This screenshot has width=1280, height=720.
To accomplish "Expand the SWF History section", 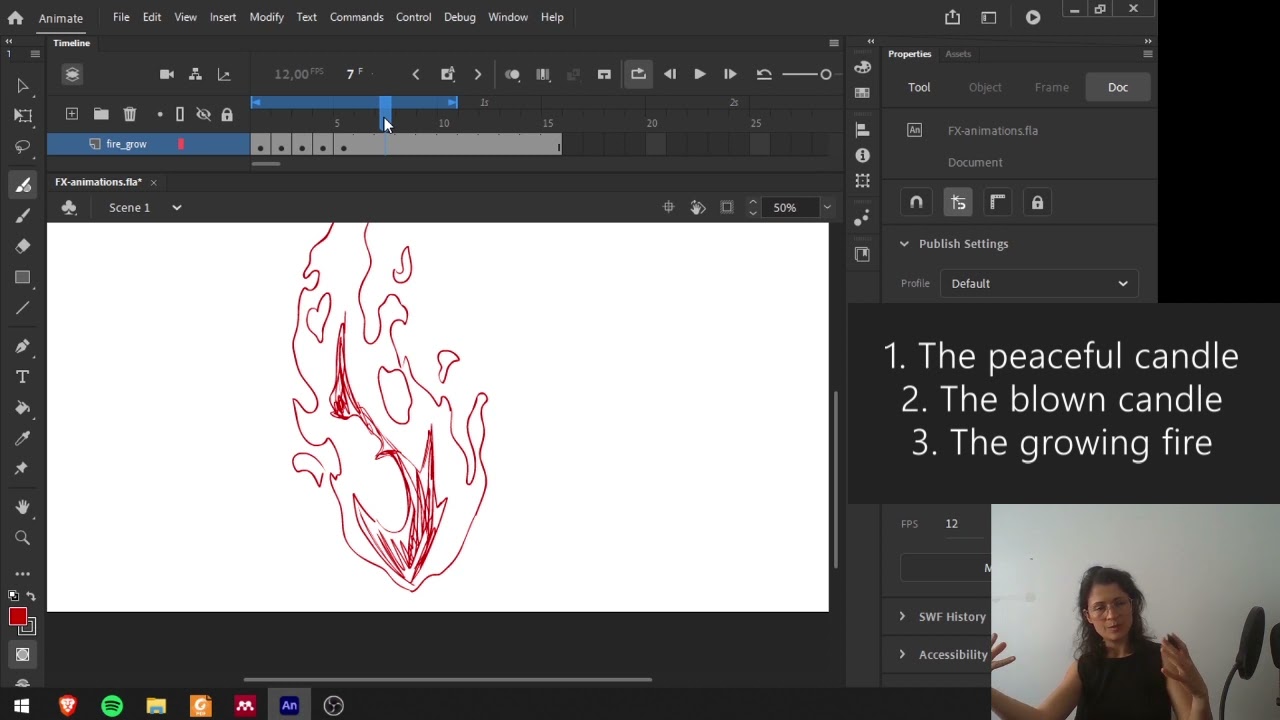I will tap(902, 617).
